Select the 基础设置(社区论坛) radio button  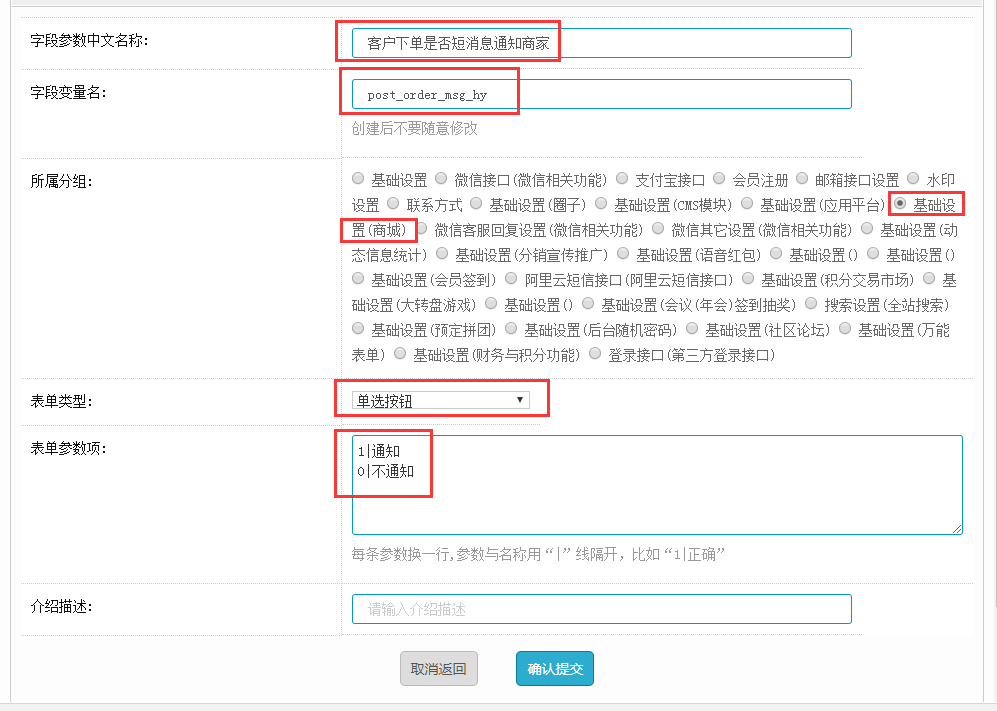tap(692, 329)
